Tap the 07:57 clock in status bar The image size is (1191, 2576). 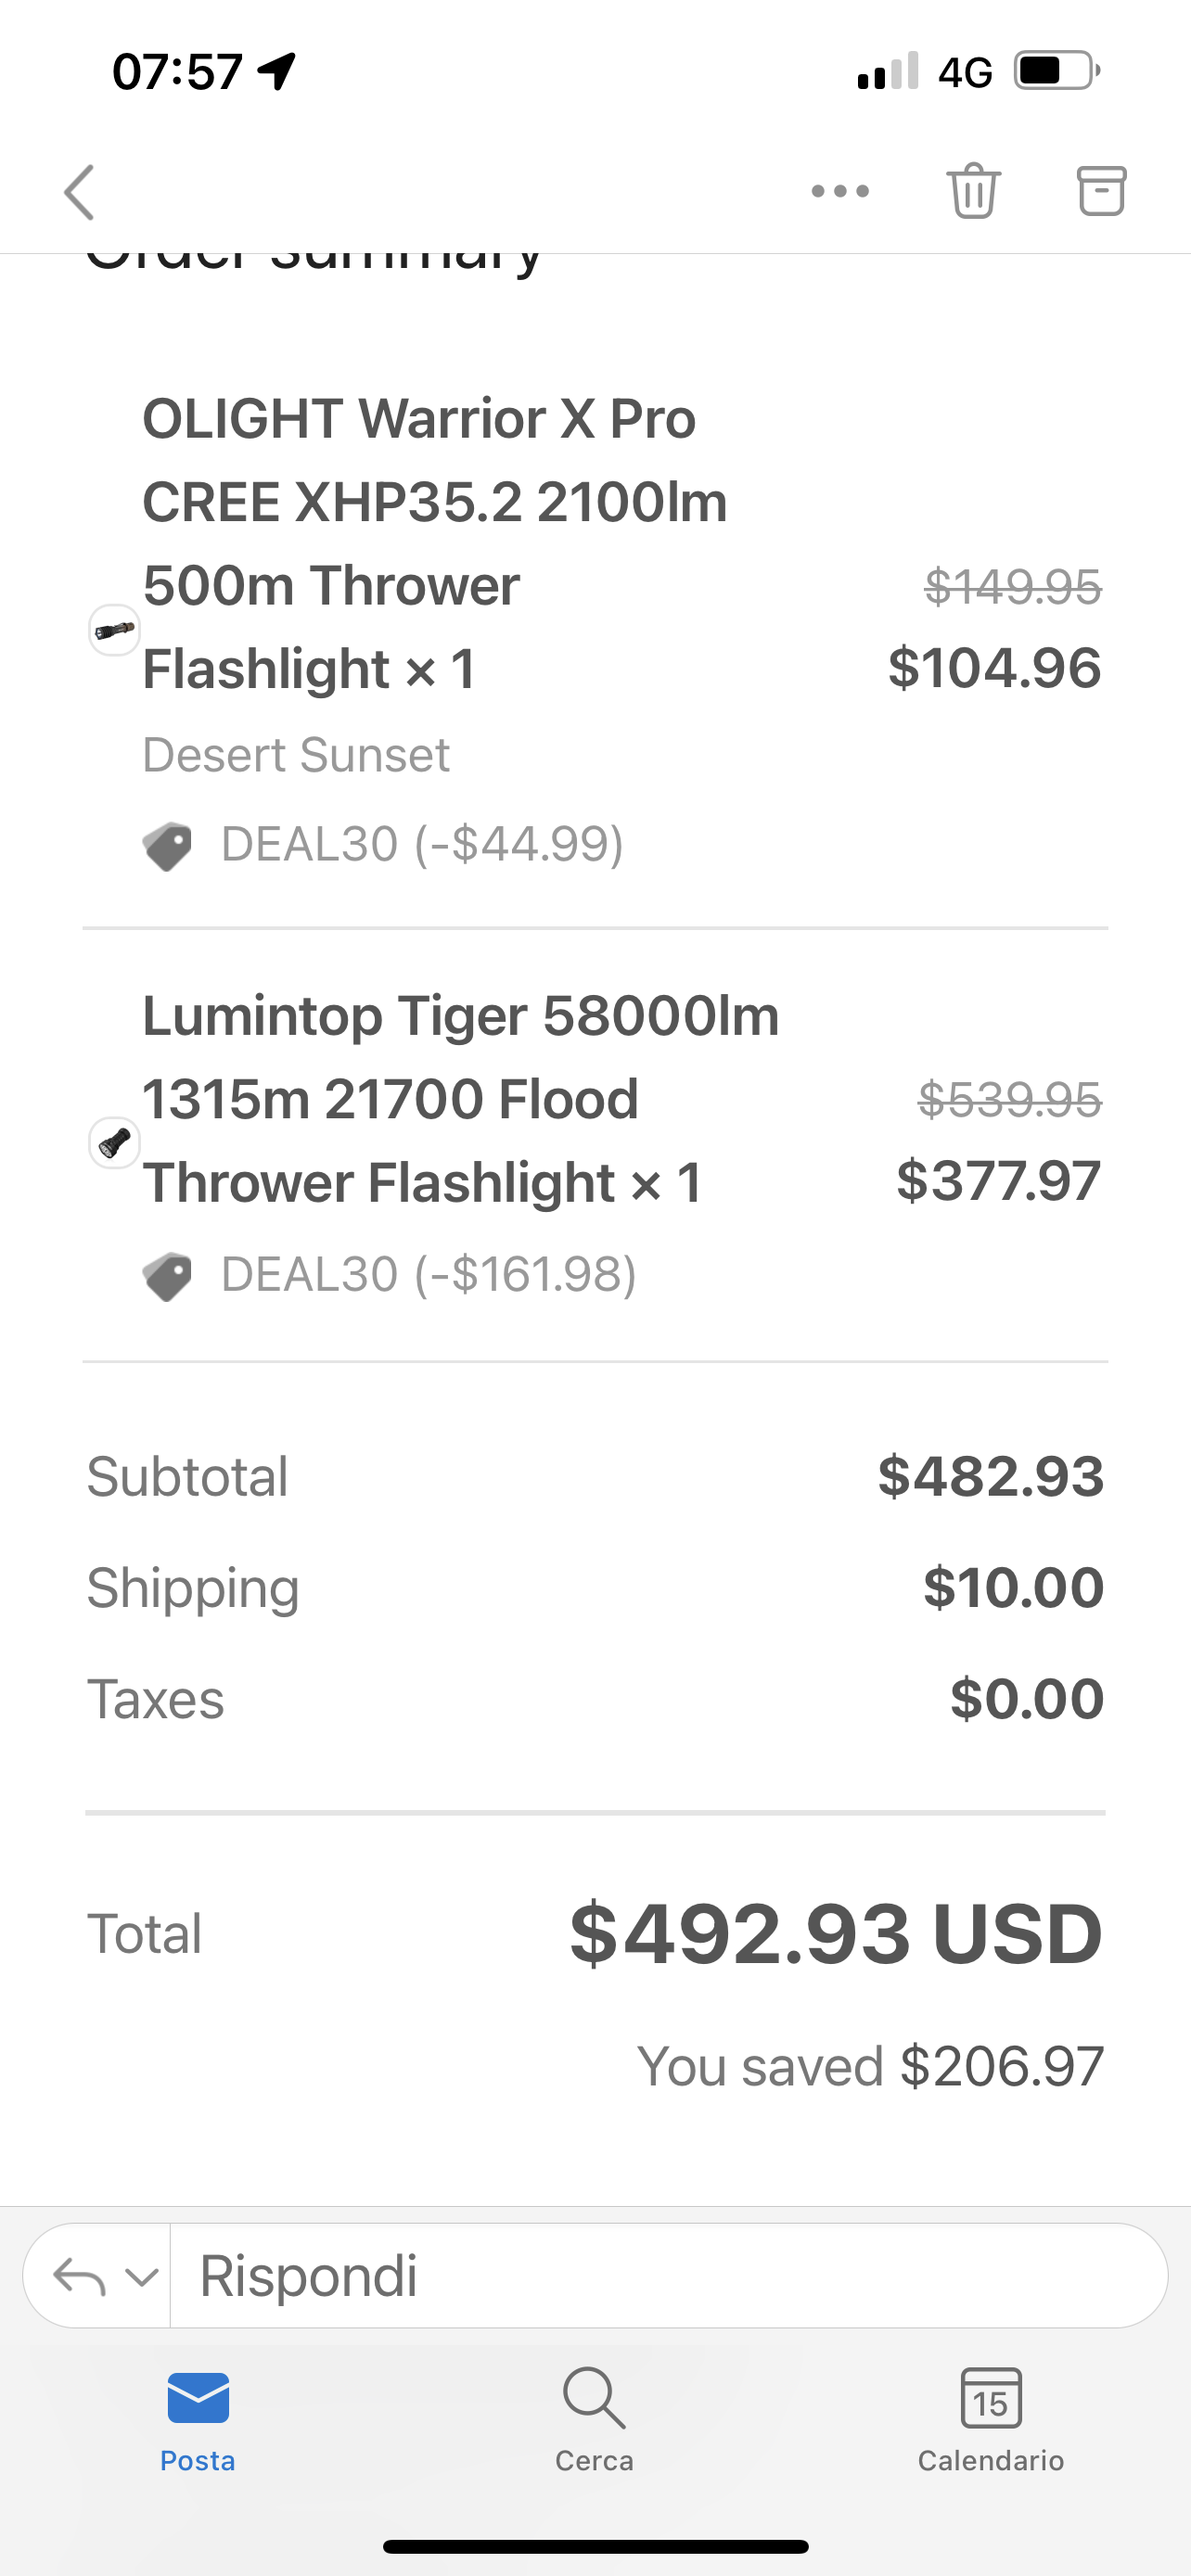[178, 72]
